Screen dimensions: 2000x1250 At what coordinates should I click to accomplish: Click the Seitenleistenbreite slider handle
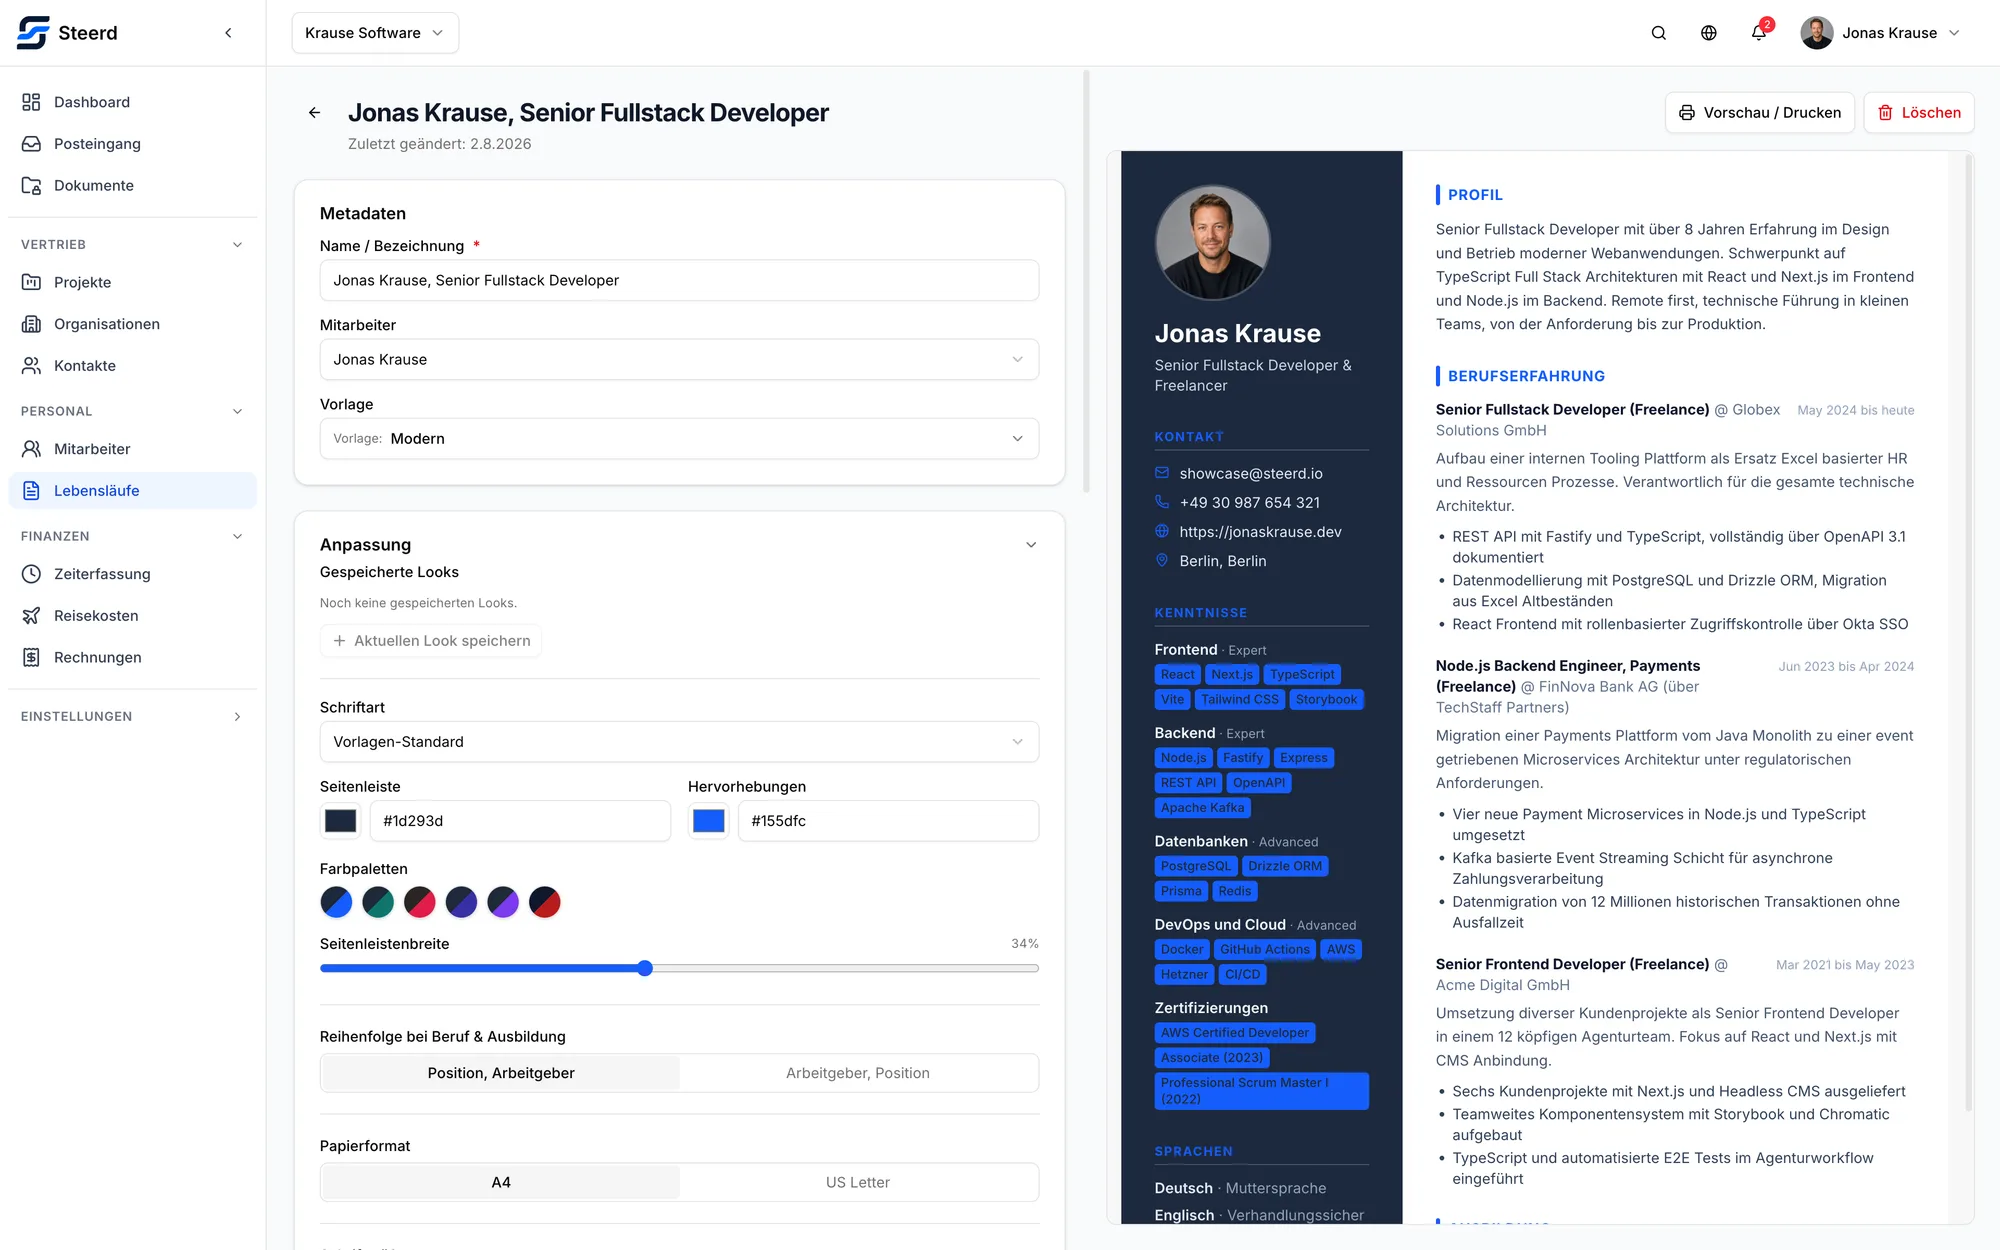pos(645,968)
